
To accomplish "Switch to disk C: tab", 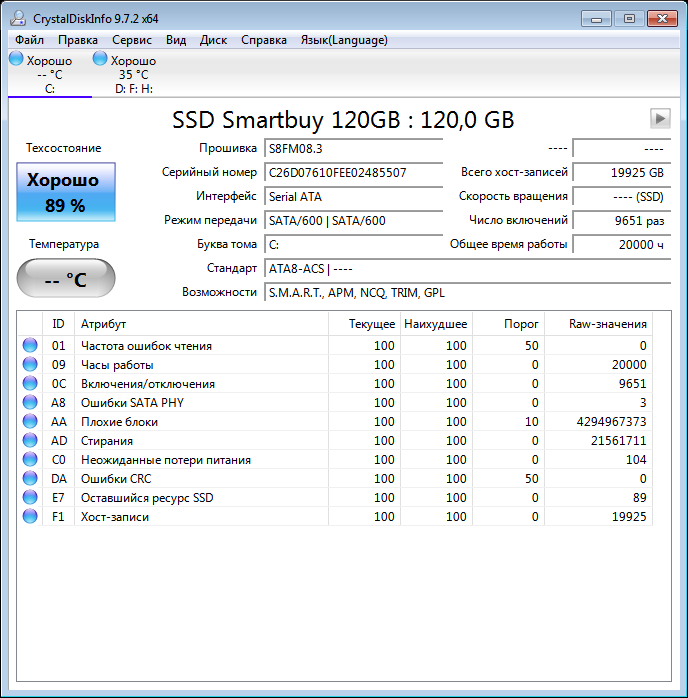I will click(49, 74).
